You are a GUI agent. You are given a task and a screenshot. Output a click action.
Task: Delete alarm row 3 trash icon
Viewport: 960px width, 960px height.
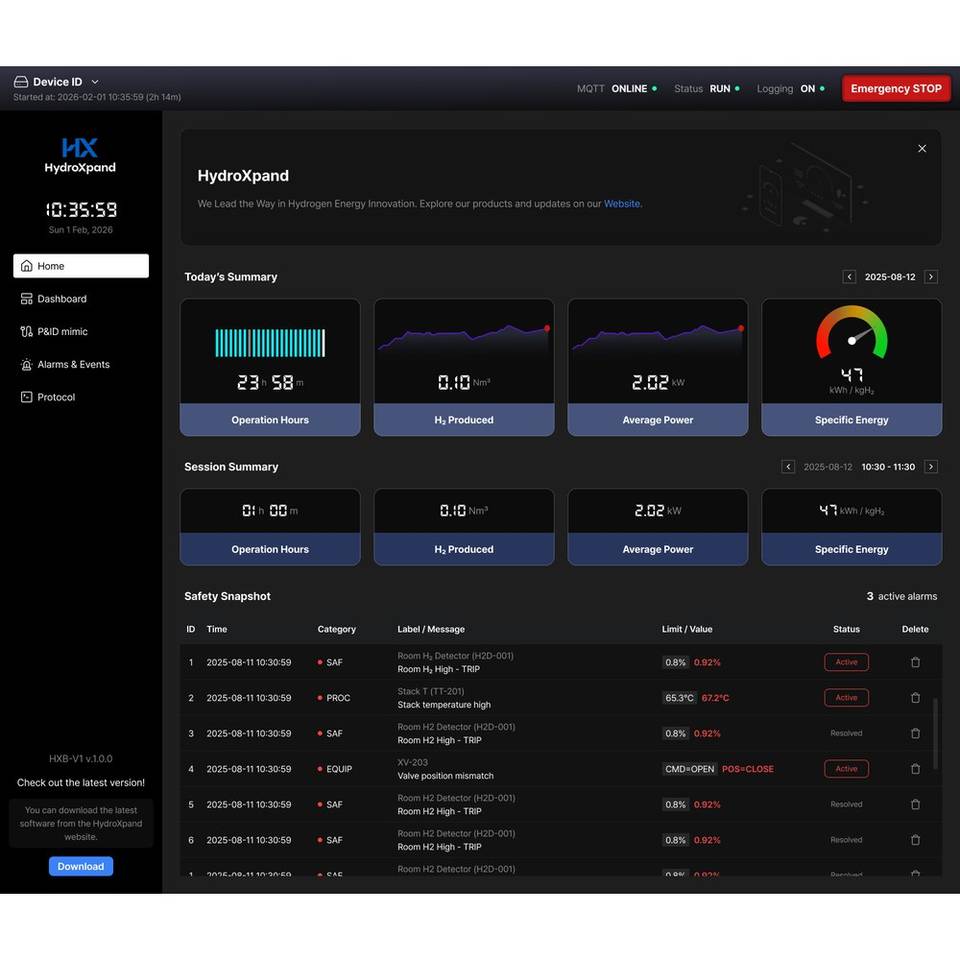click(915, 733)
